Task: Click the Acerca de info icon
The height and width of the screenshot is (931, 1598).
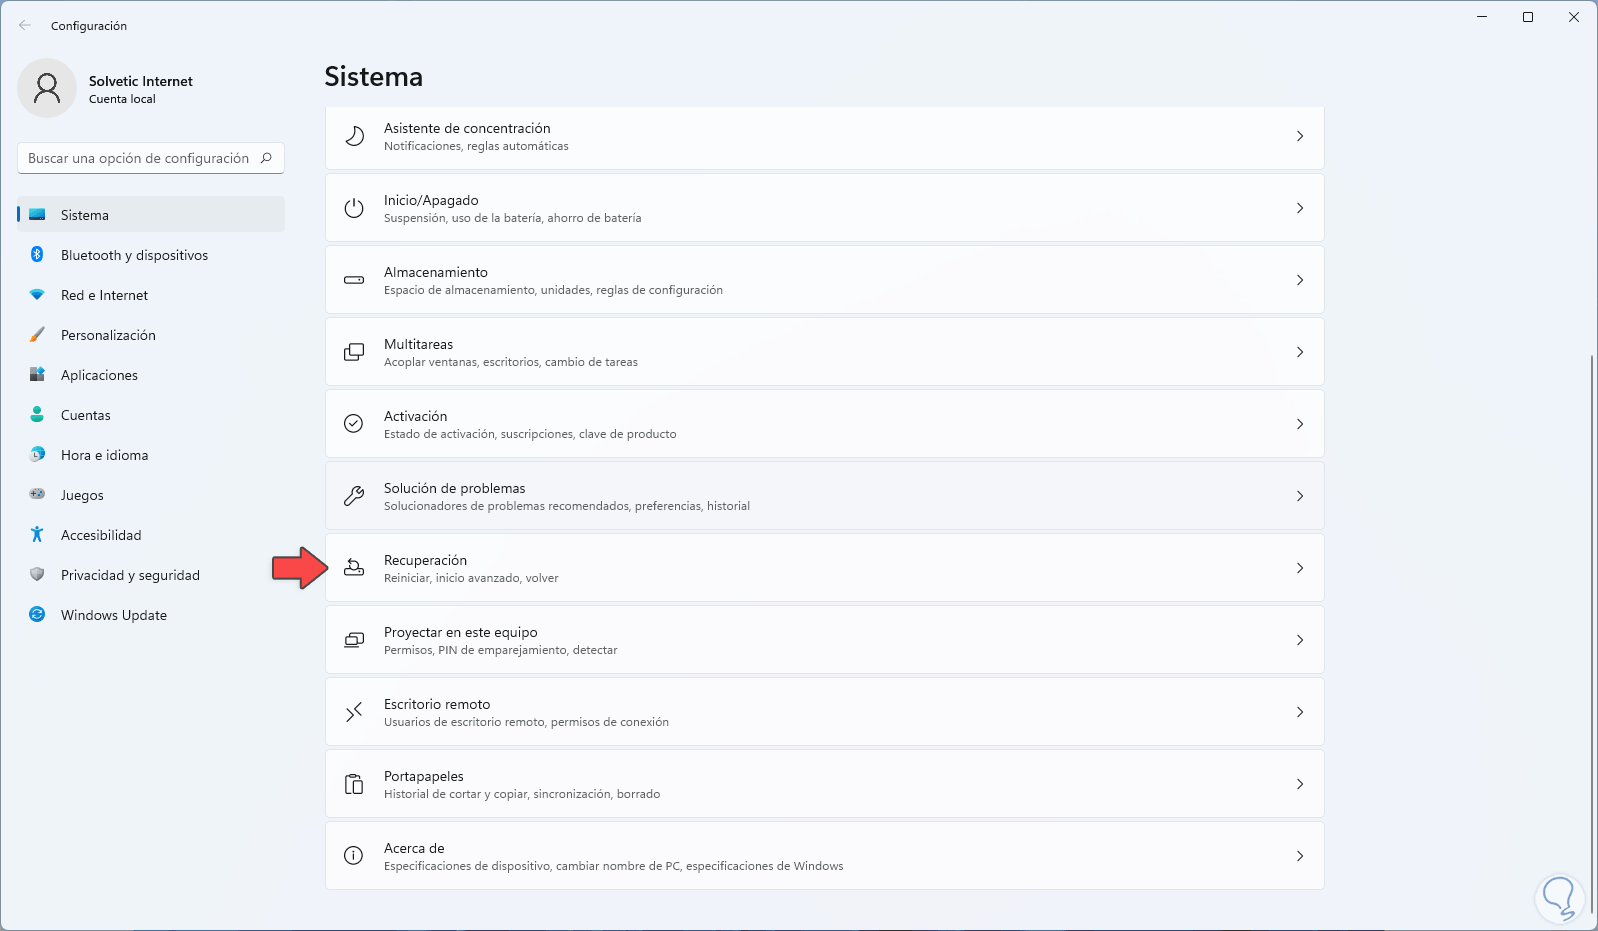Action: tap(354, 856)
